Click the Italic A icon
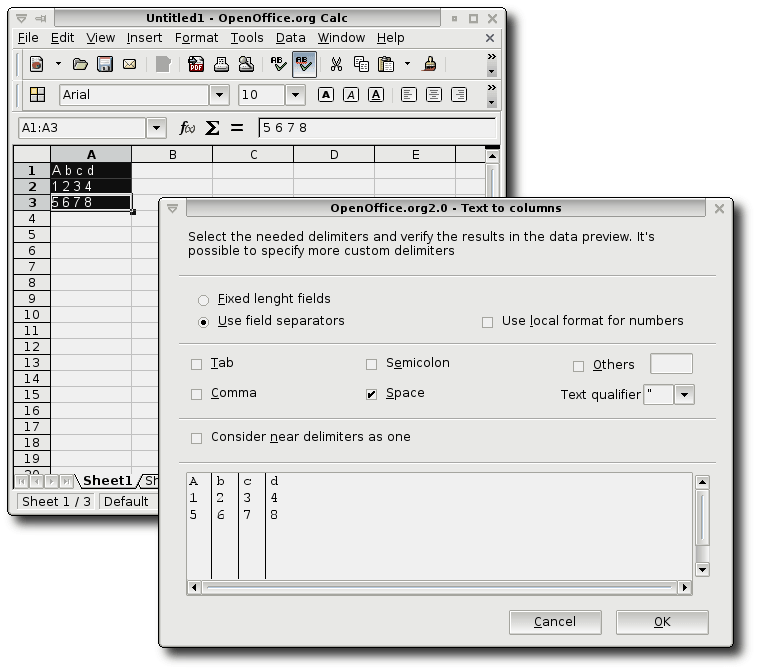Viewport: 757px width, 671px height. point(351,95)
